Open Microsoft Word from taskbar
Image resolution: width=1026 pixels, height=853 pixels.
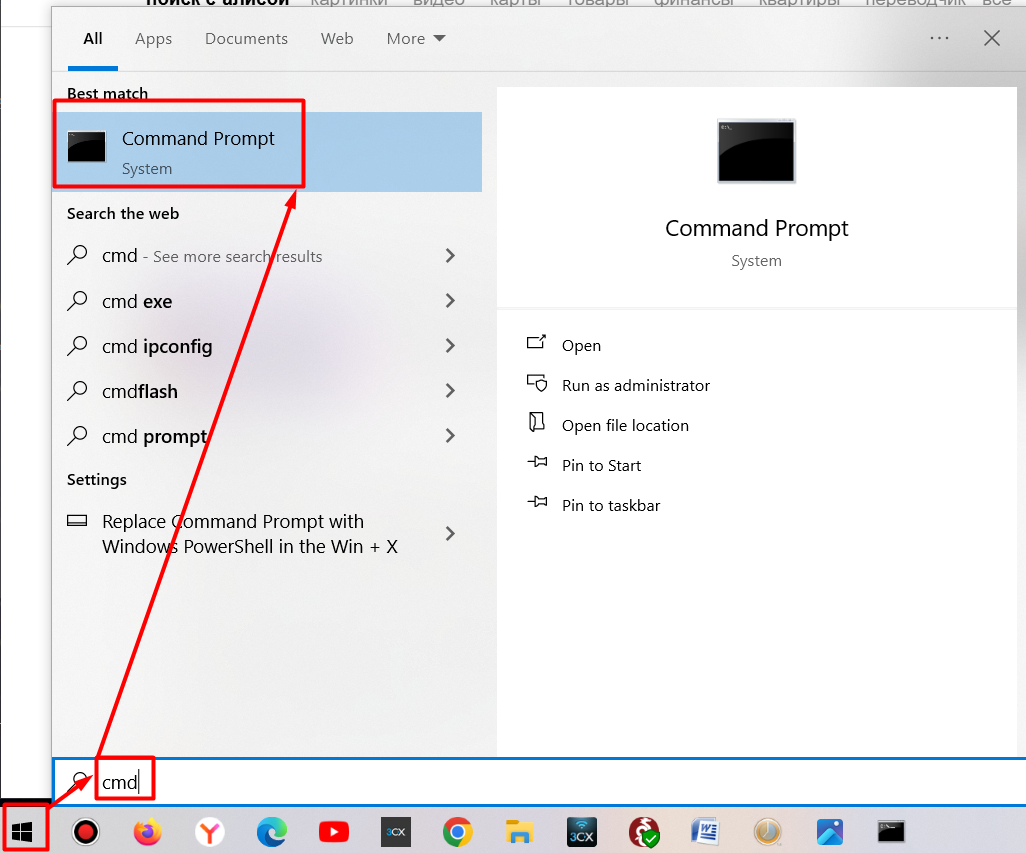[x=706, y=831]
